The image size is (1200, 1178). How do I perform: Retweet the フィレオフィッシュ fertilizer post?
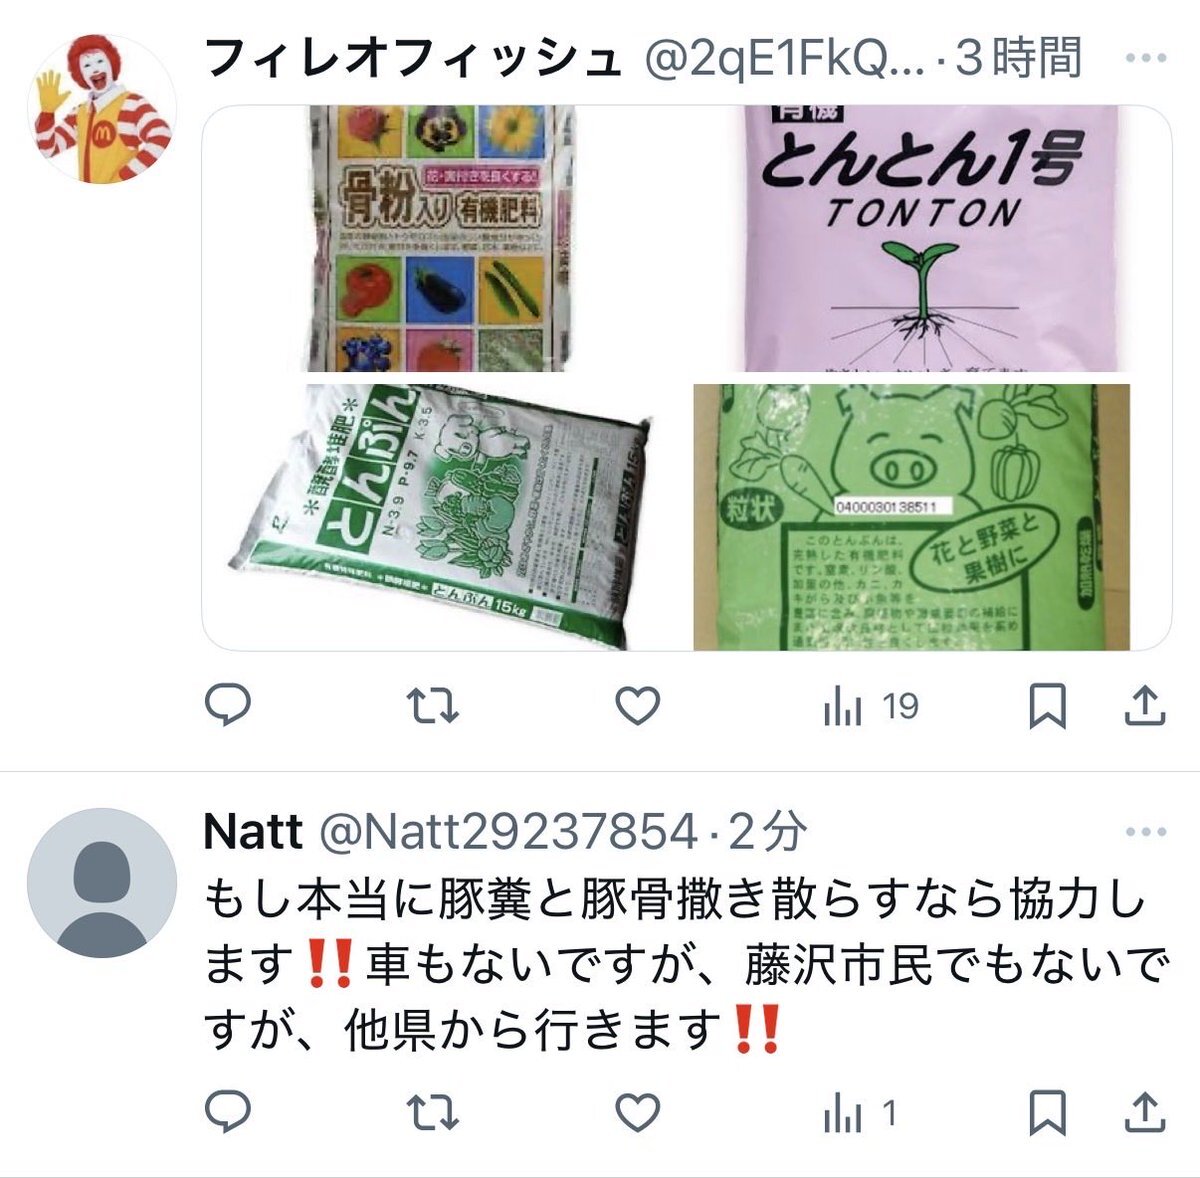pos(434,707)
